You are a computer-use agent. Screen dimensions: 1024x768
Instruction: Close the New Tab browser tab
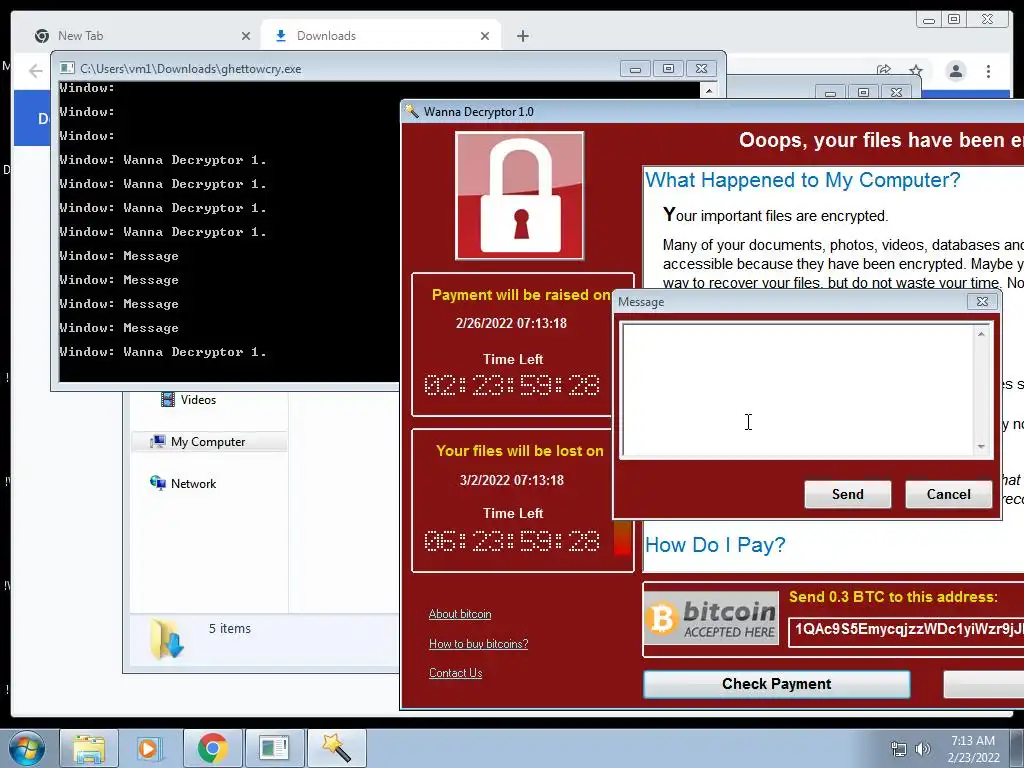(246, 37)
